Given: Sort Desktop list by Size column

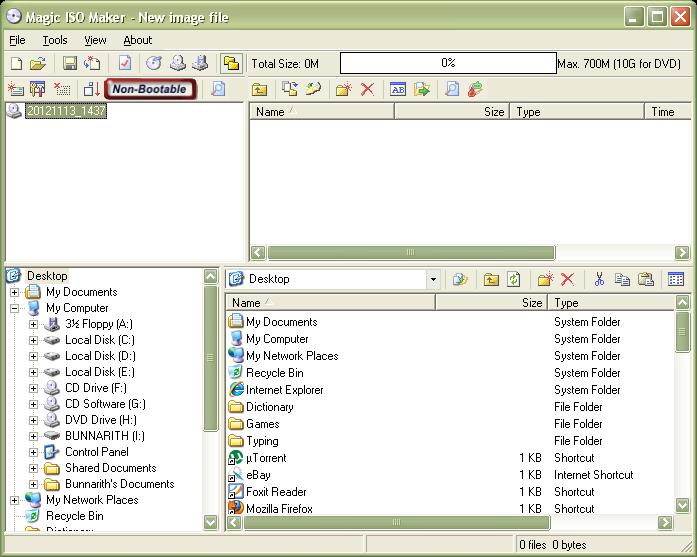Looking at the screenshot, I should (491, 303).
